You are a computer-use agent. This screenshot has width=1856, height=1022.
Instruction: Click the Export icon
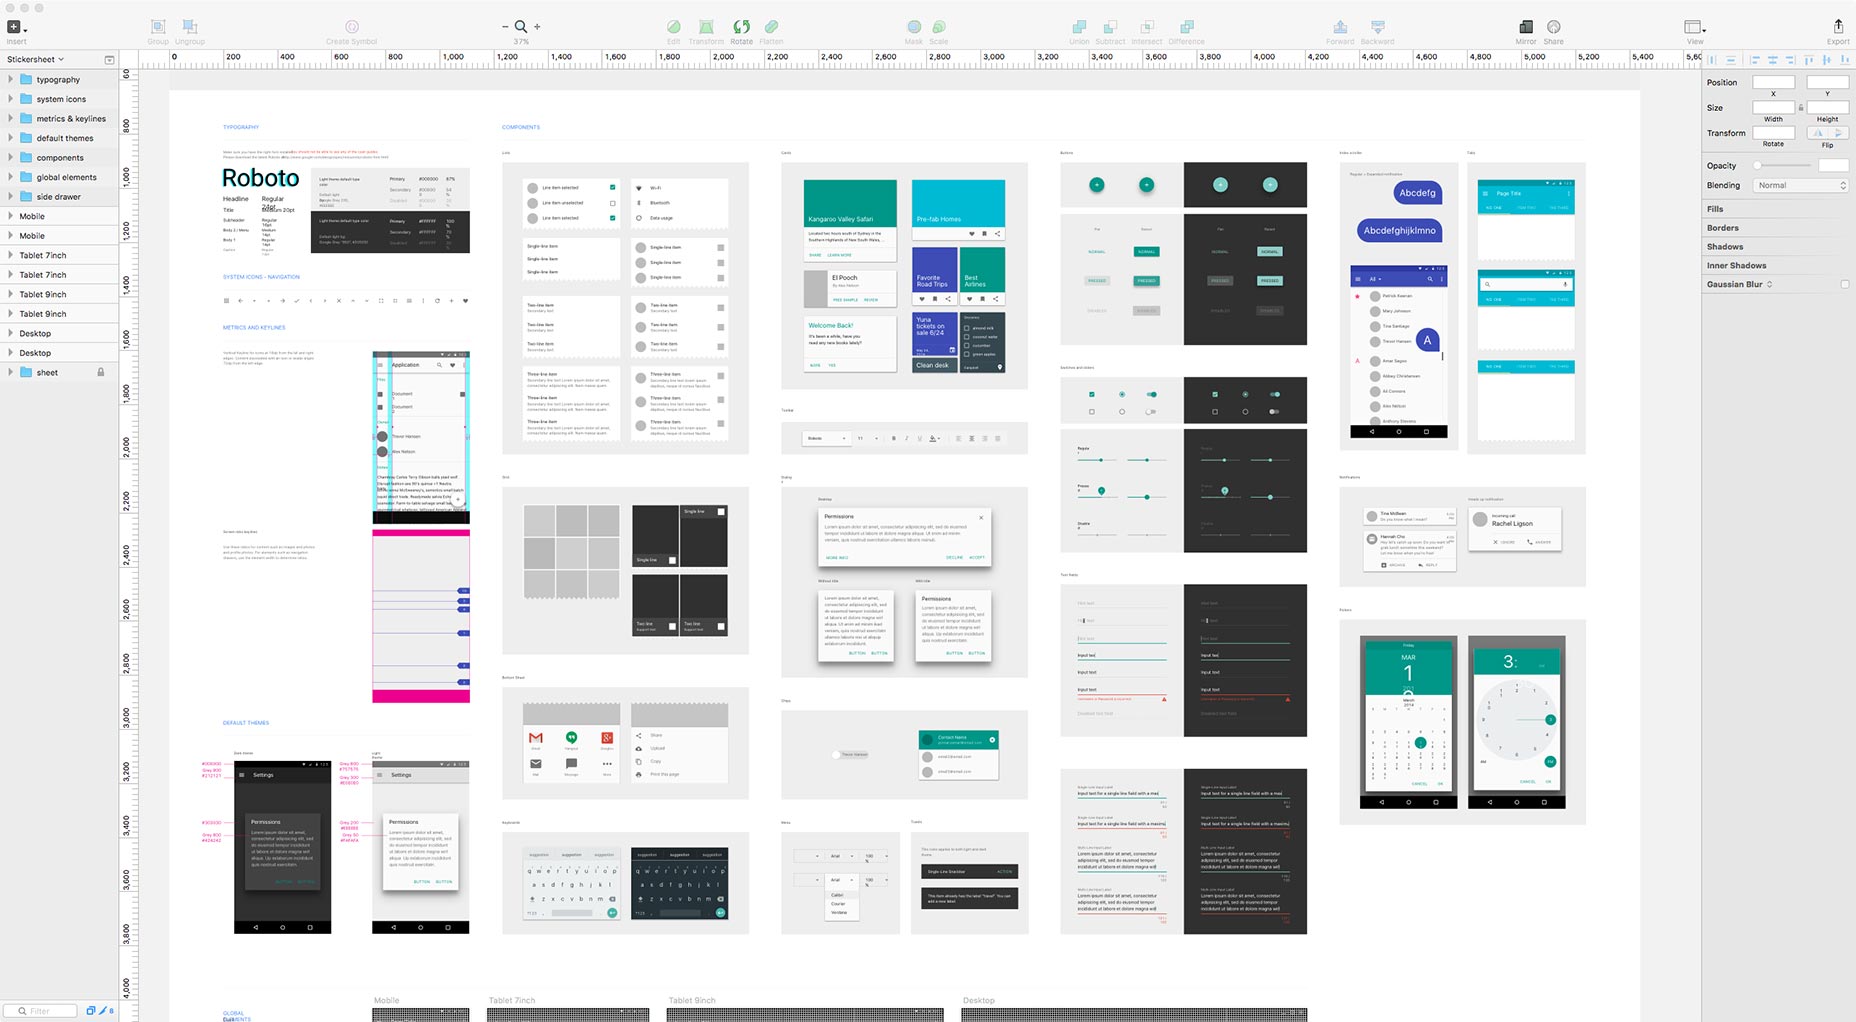coord(1837,27)
